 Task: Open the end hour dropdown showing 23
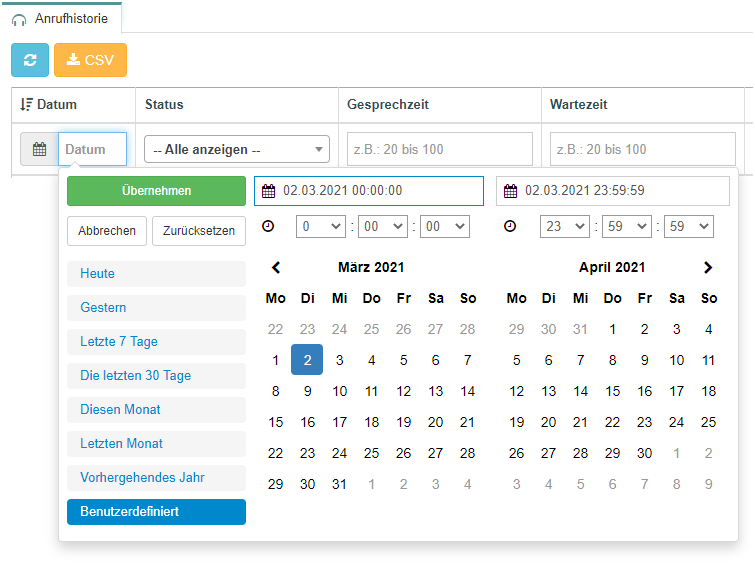click(565, 226)
